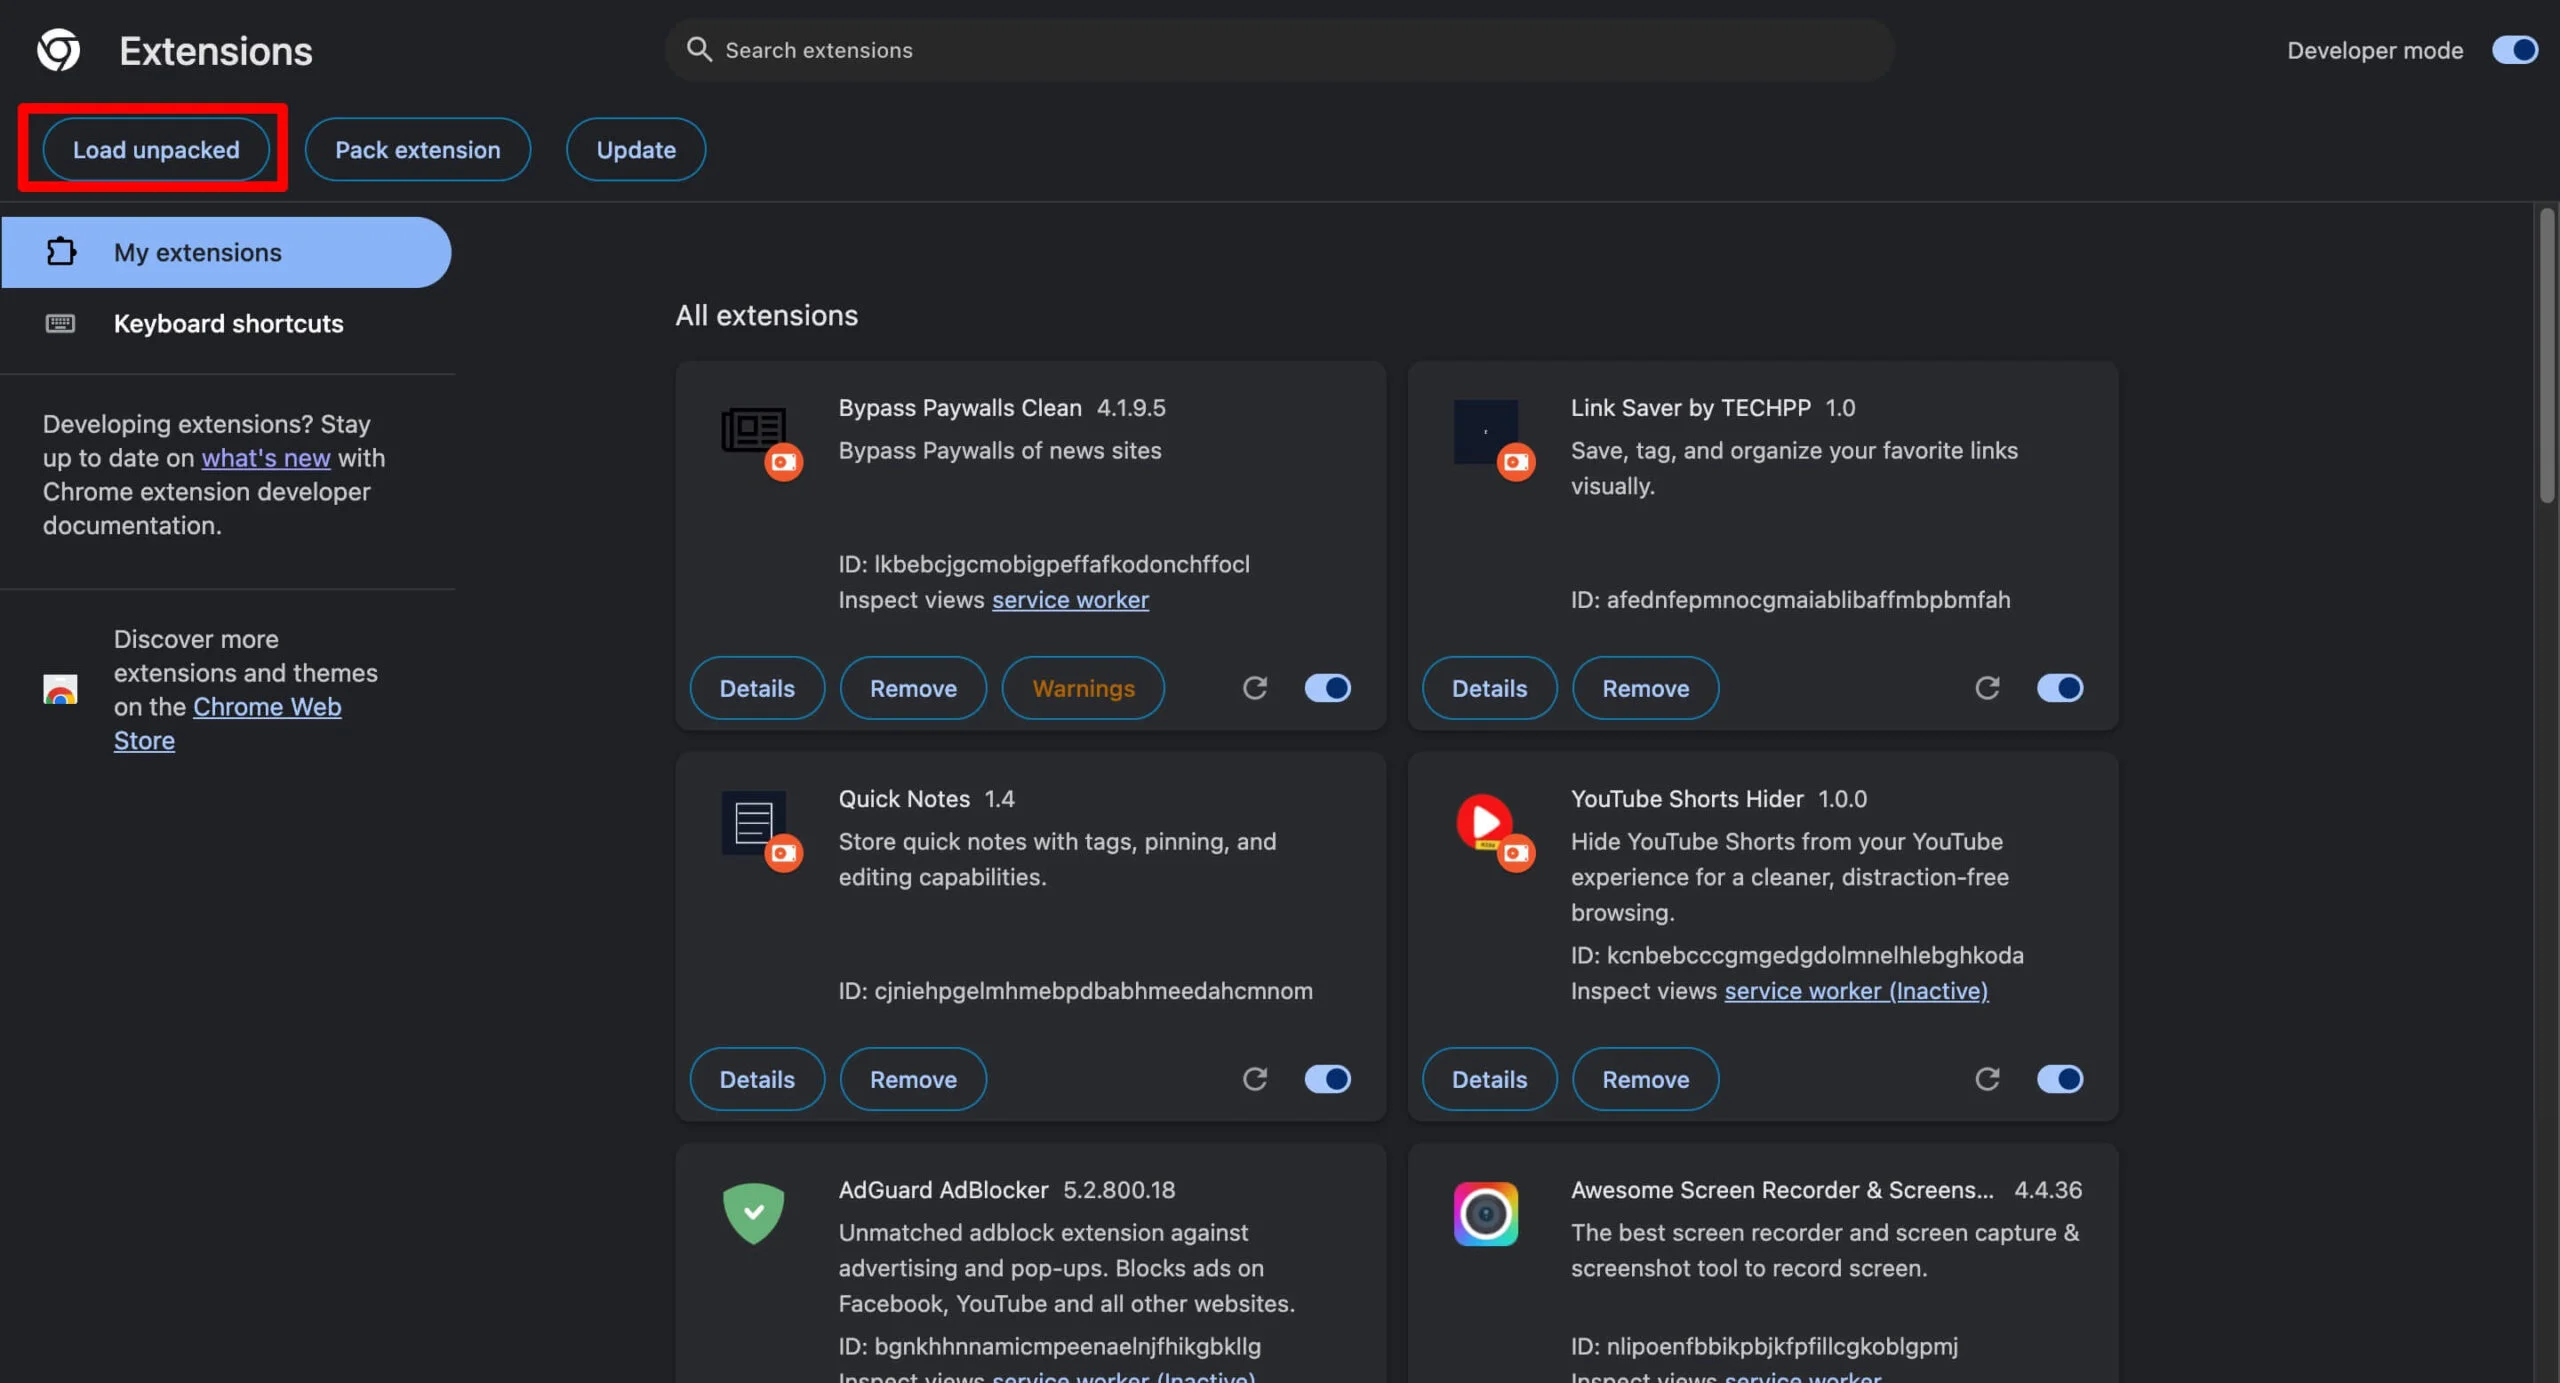Inspect the service worker of Bypass Paywalls Clean
2560x1383 pixels.
pos(1070,599)
